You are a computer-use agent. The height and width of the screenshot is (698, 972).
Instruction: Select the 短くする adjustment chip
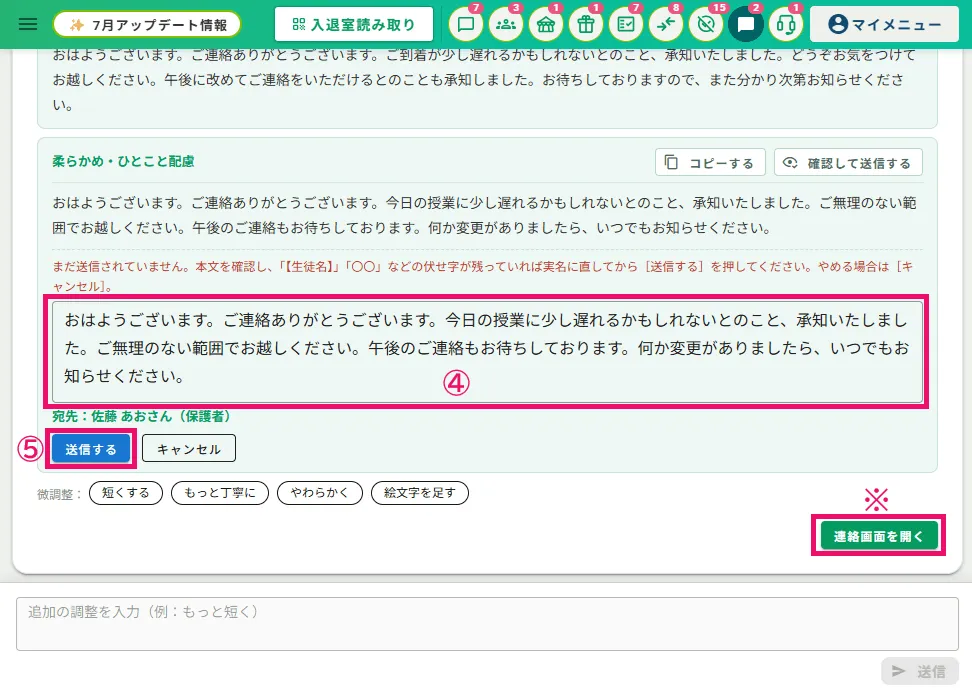126,493
